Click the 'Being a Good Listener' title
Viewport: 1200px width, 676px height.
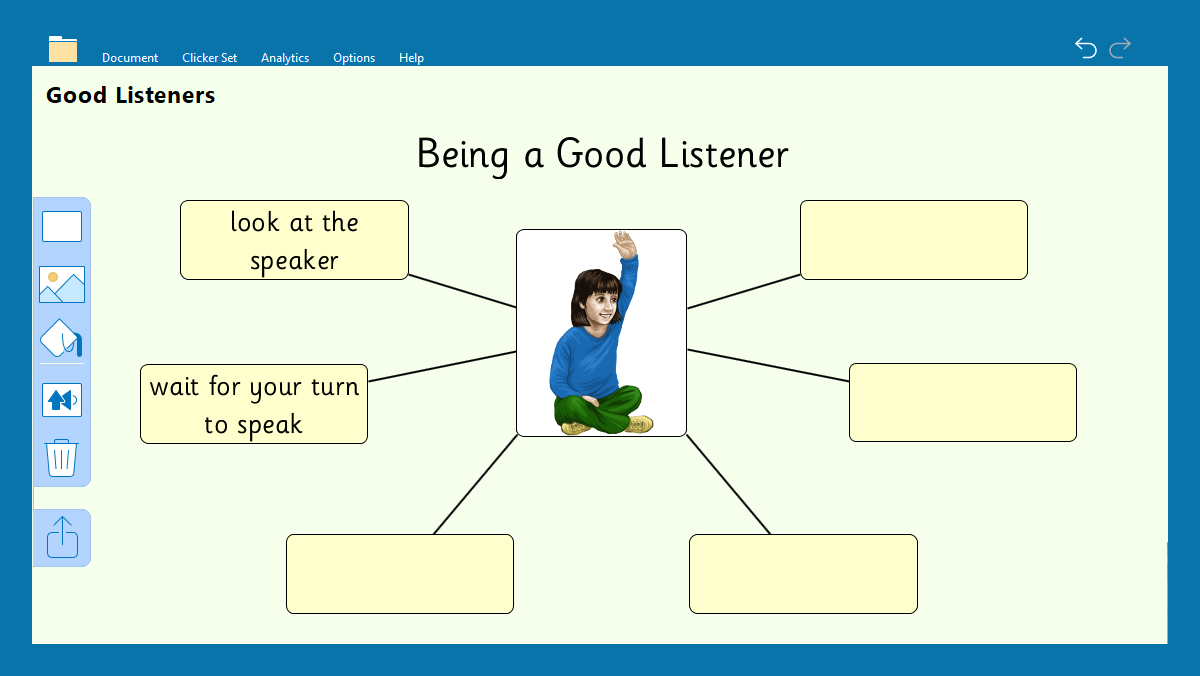pyautogui.click(x=602, y=154)
